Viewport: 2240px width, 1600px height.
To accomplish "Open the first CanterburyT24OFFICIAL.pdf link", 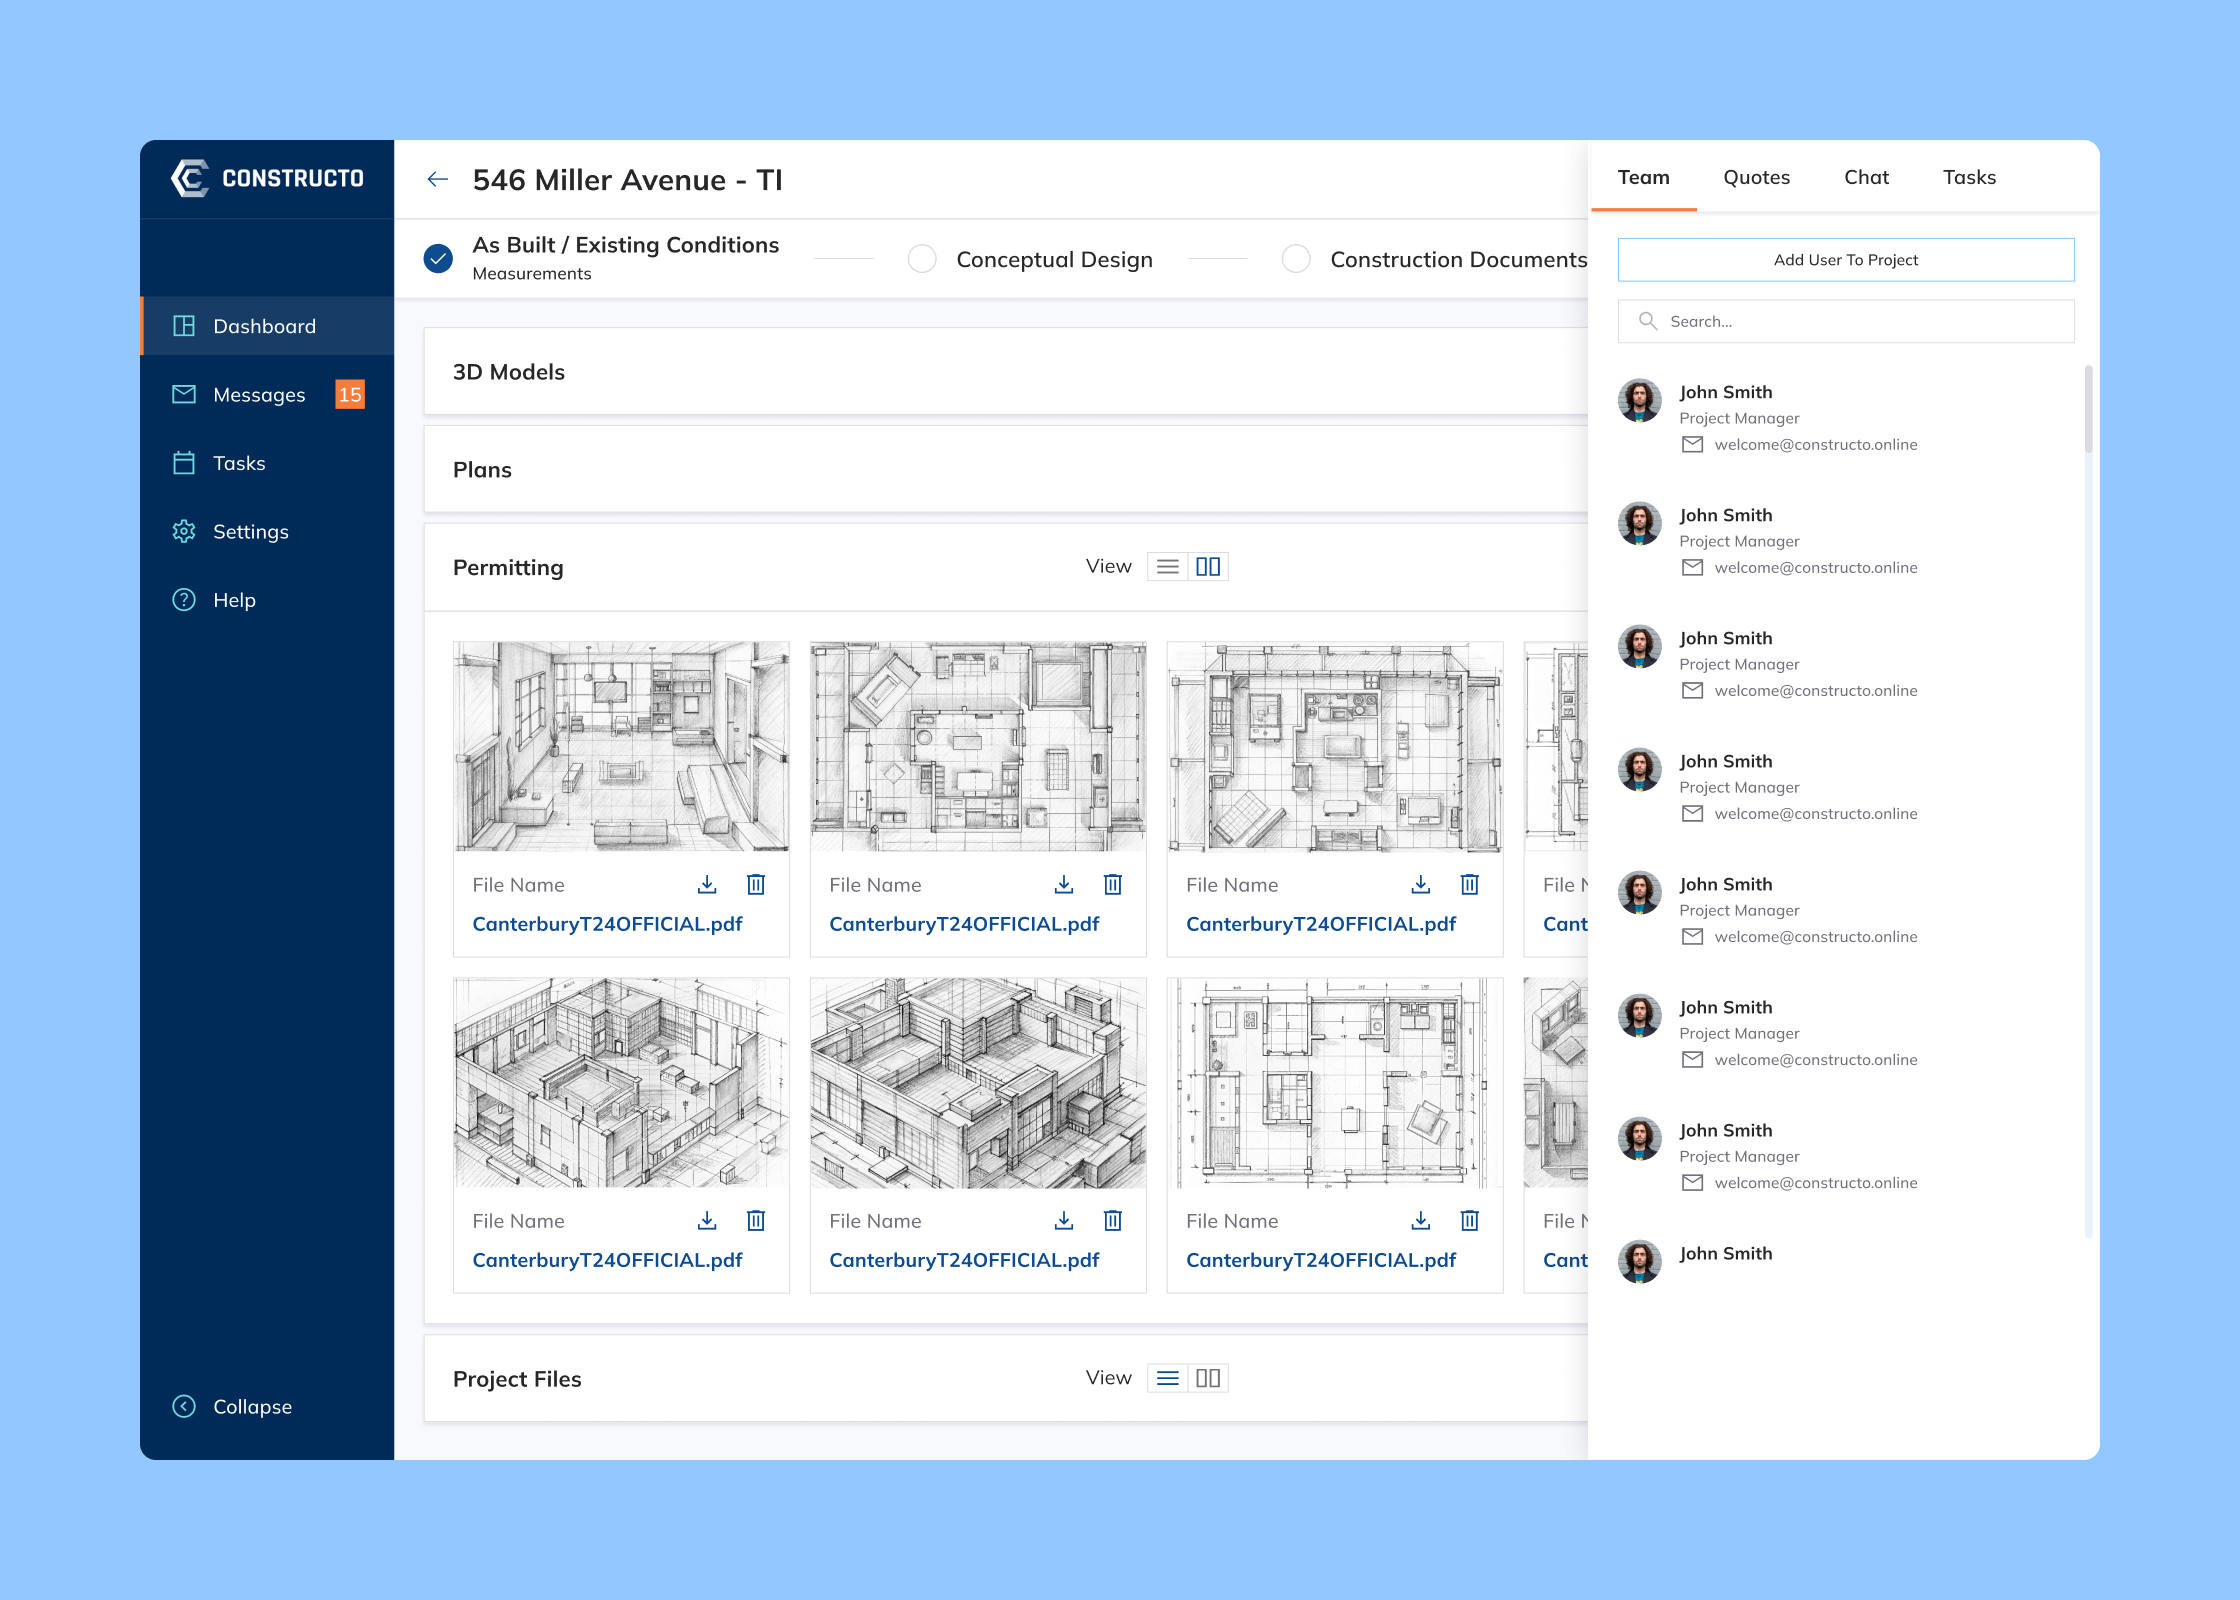I will tap(607, 923).
